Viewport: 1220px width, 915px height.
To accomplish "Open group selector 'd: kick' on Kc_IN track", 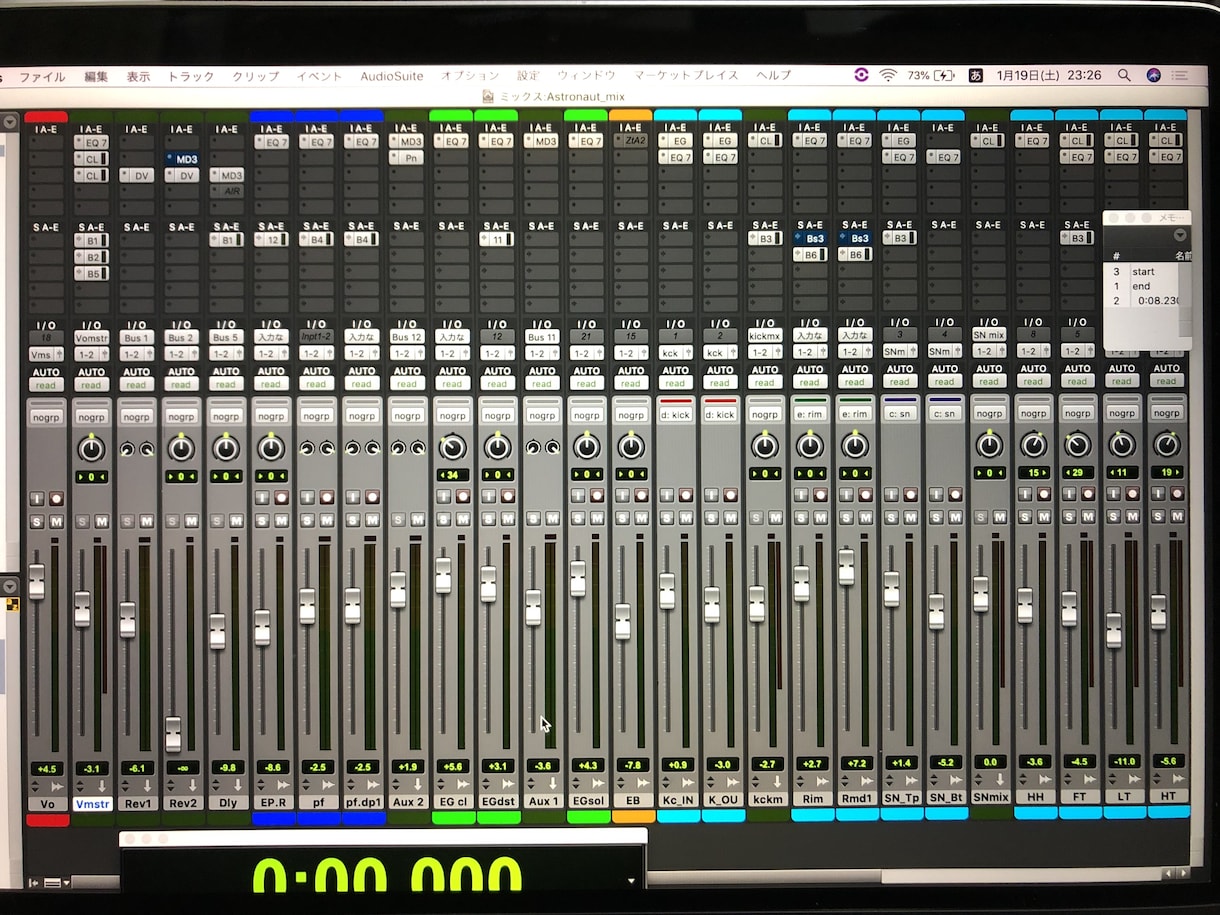I will coord(676,414).
